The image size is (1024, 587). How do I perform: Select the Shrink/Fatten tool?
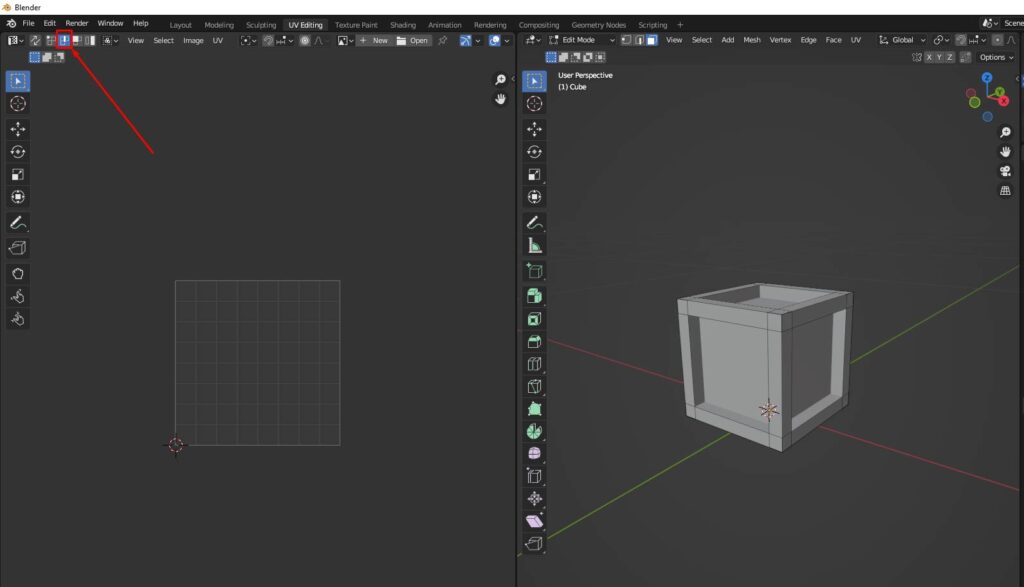534,499
